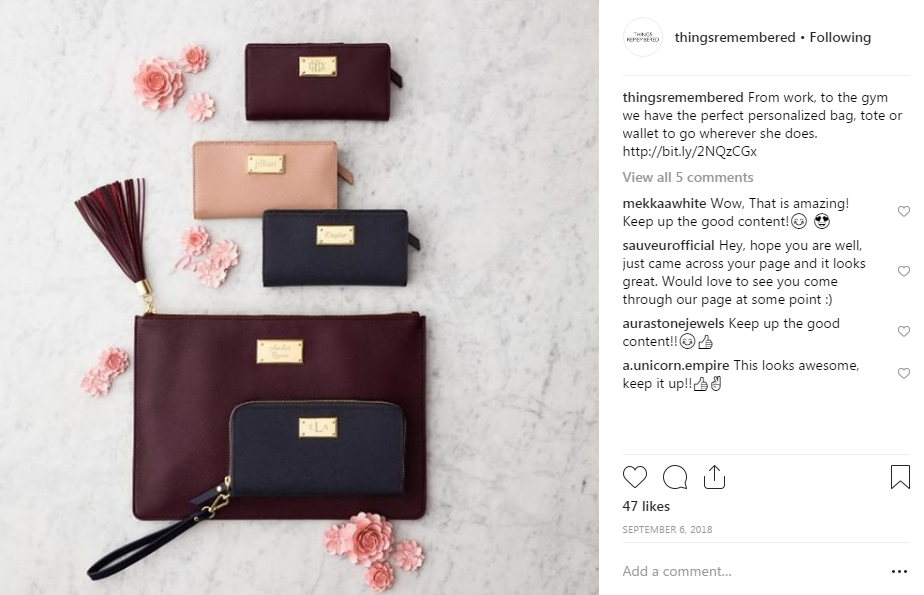Open sauveurofficial's profile
Screen dimensions: 924x595
[668, 245]
